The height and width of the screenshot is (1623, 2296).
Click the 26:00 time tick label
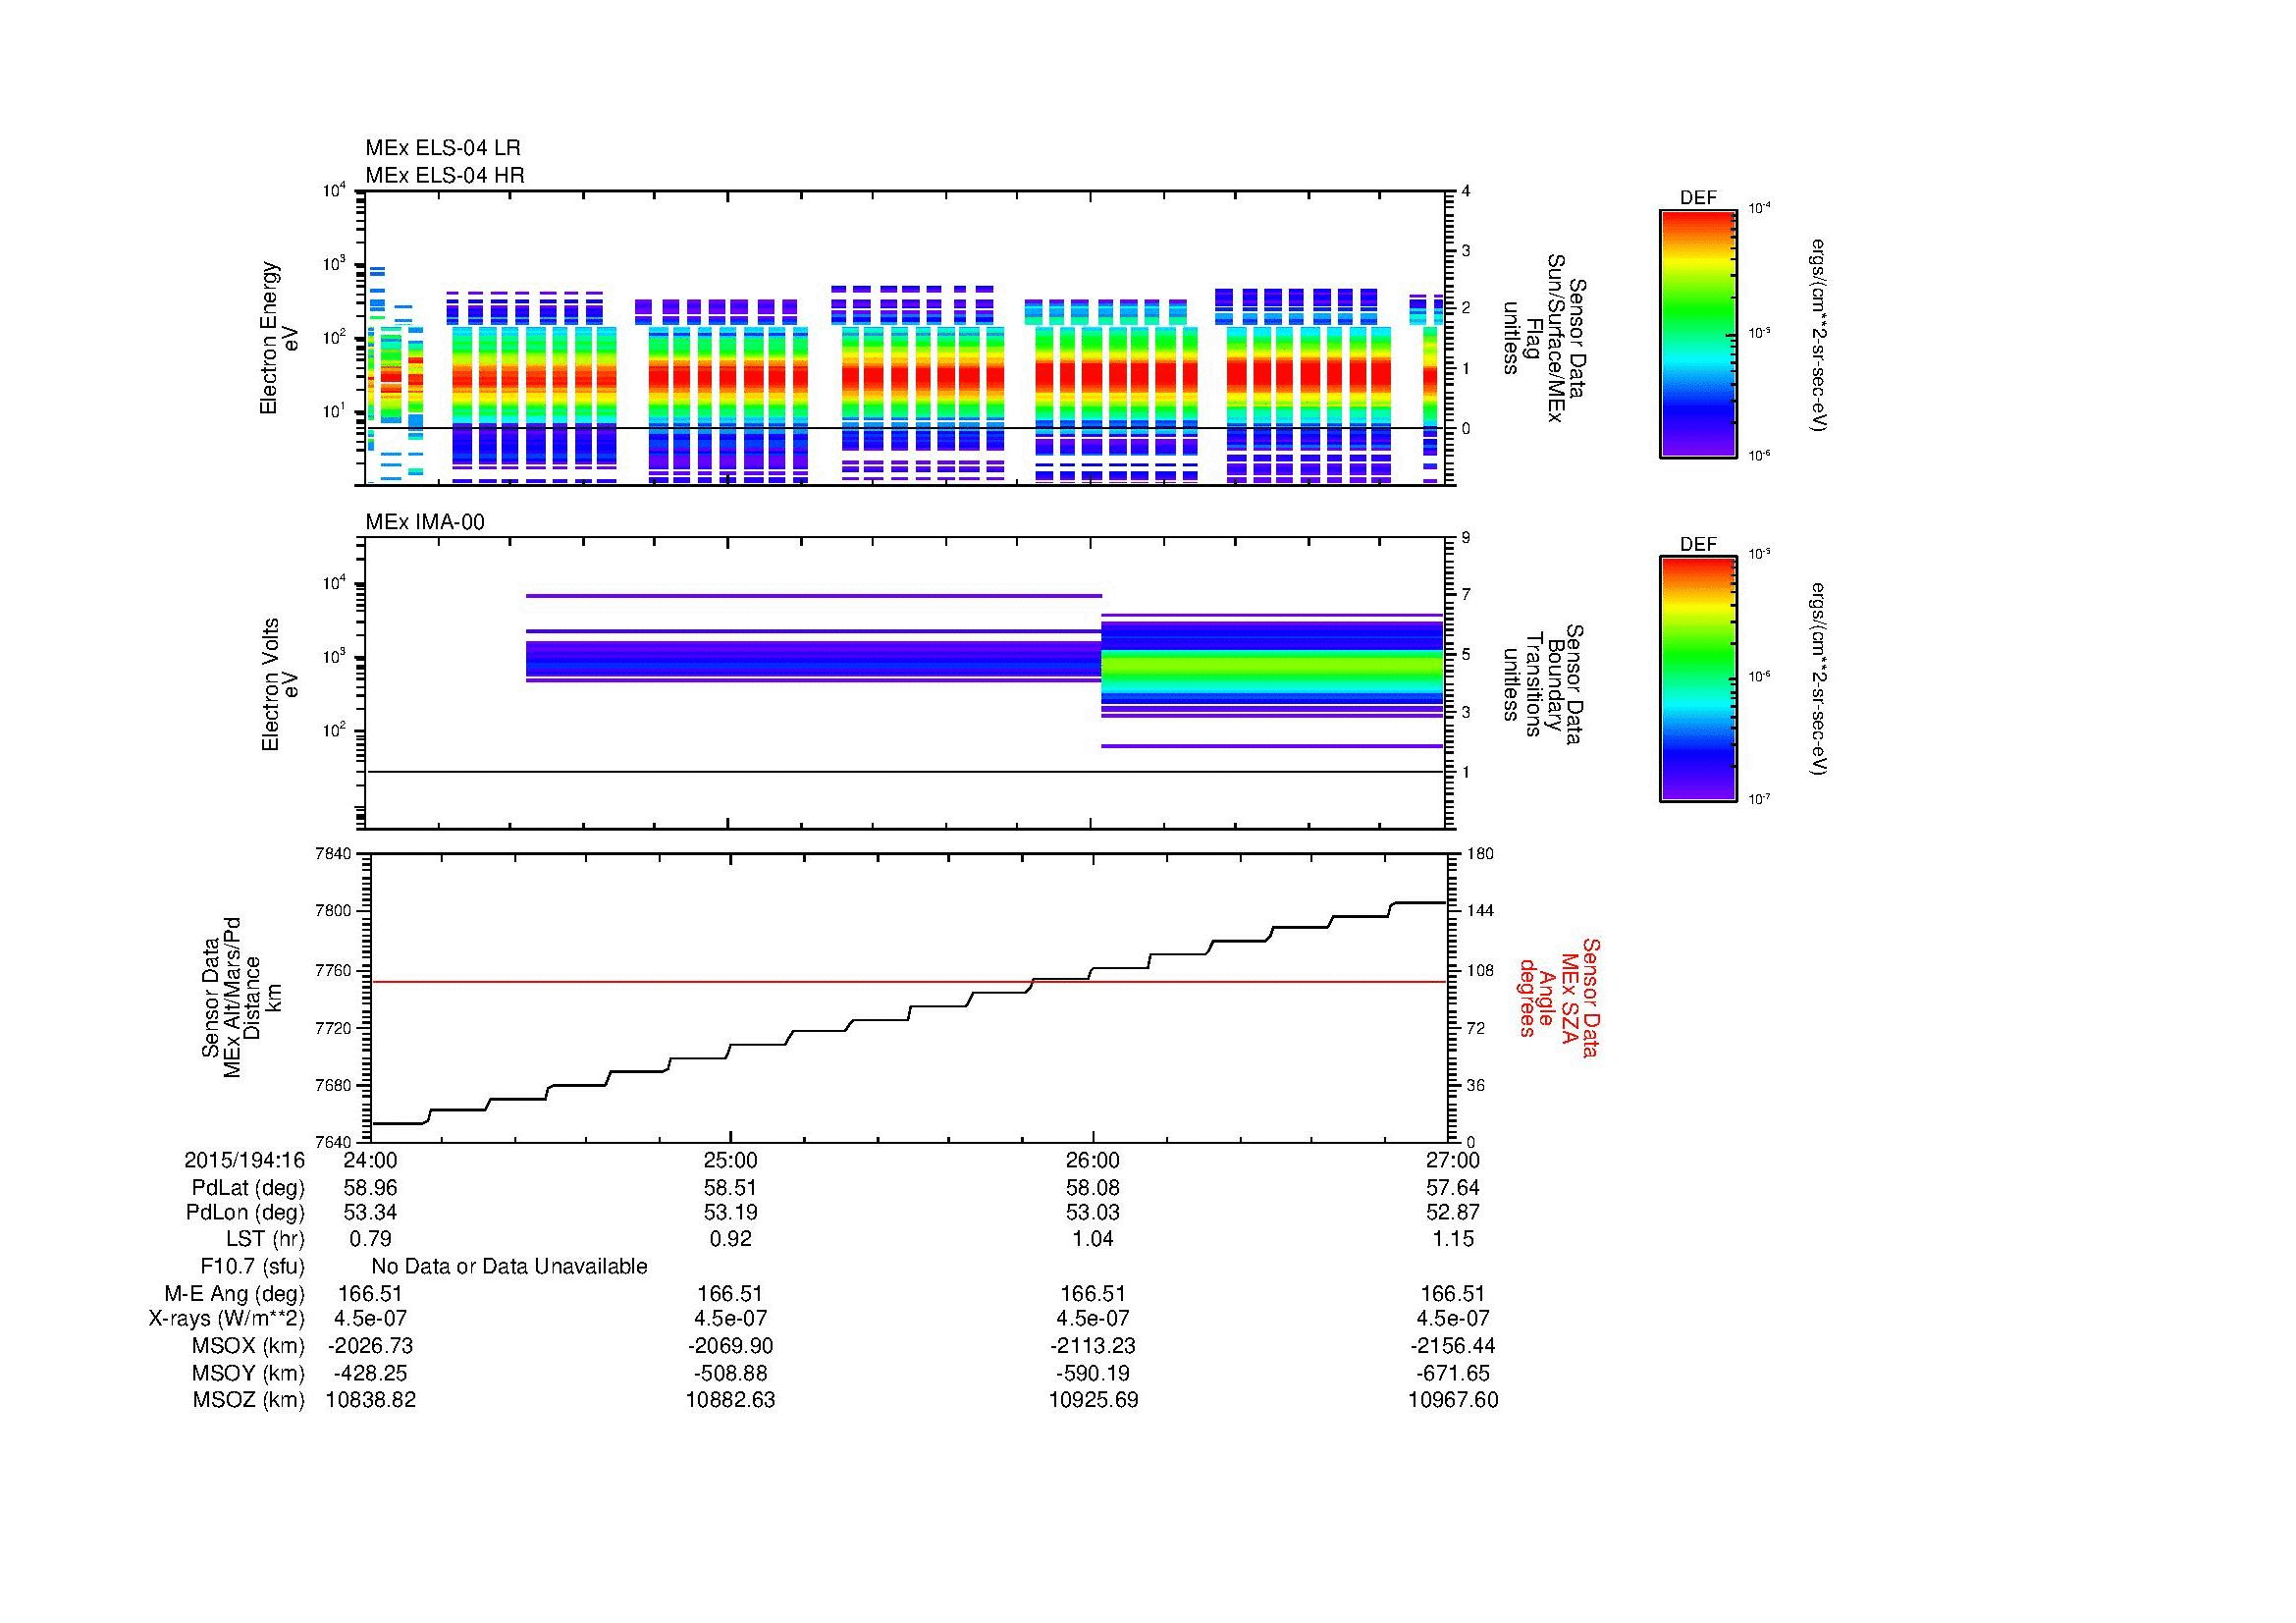click(1092, 1160)
